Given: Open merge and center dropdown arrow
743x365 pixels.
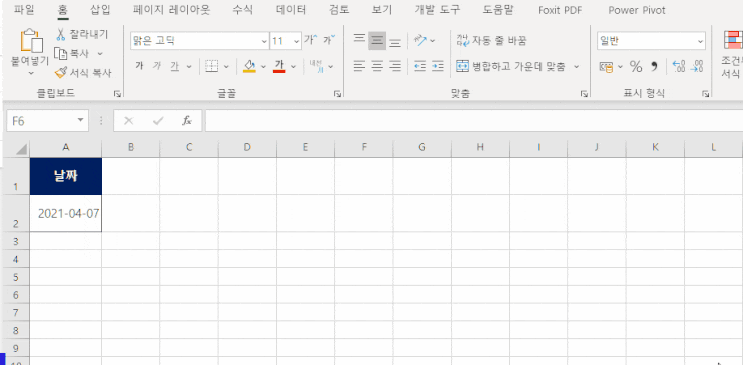Looking at the screenshot, I should (577, 66).
